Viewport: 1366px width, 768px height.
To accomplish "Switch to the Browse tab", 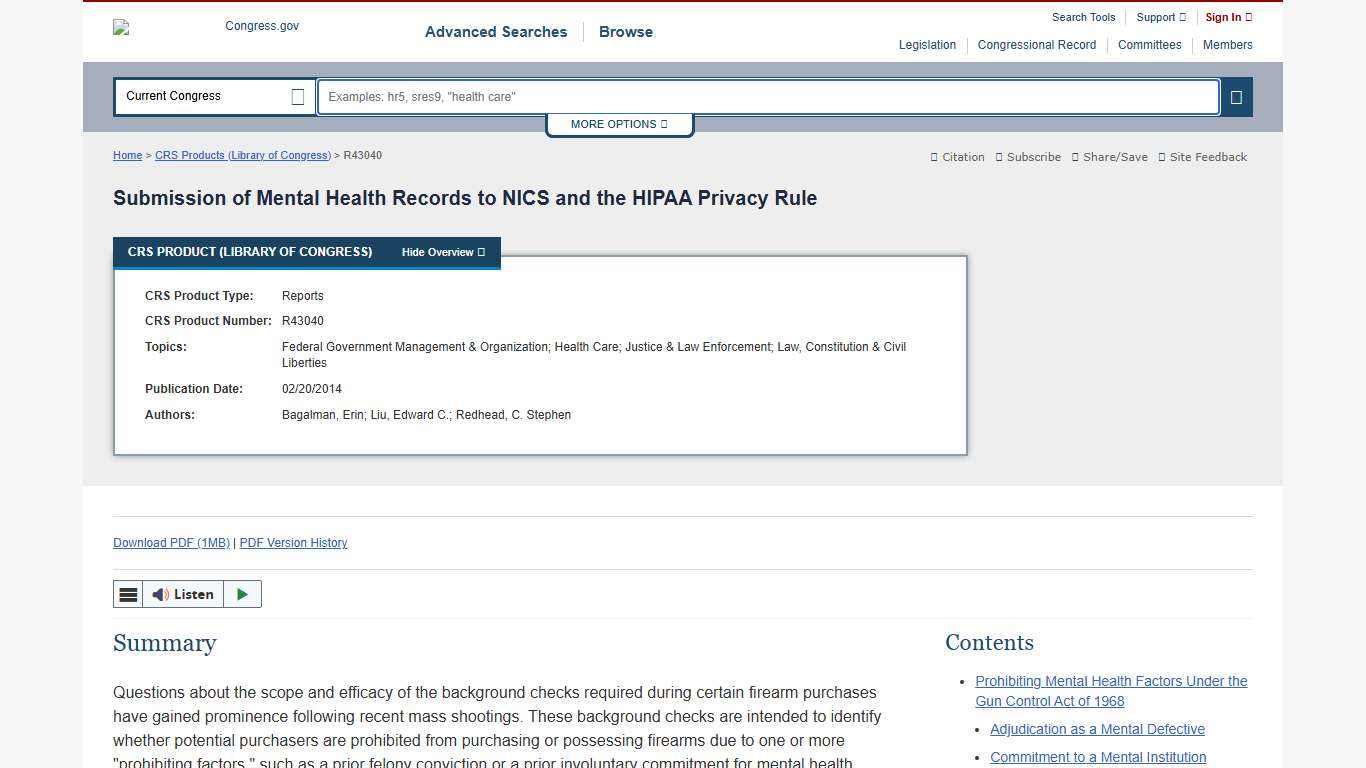I will click(x=625, y=32).
